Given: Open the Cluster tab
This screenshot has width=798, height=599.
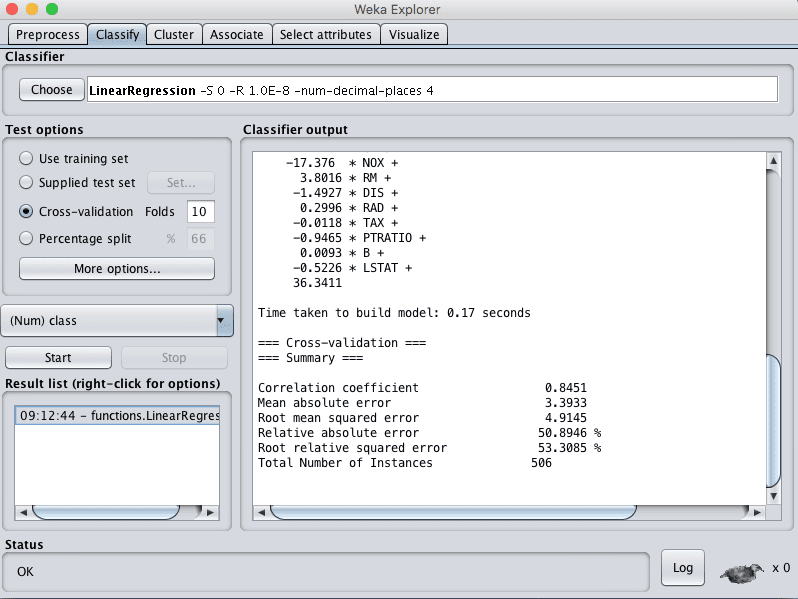Looking at the screenshot, I should coord(174,35).
